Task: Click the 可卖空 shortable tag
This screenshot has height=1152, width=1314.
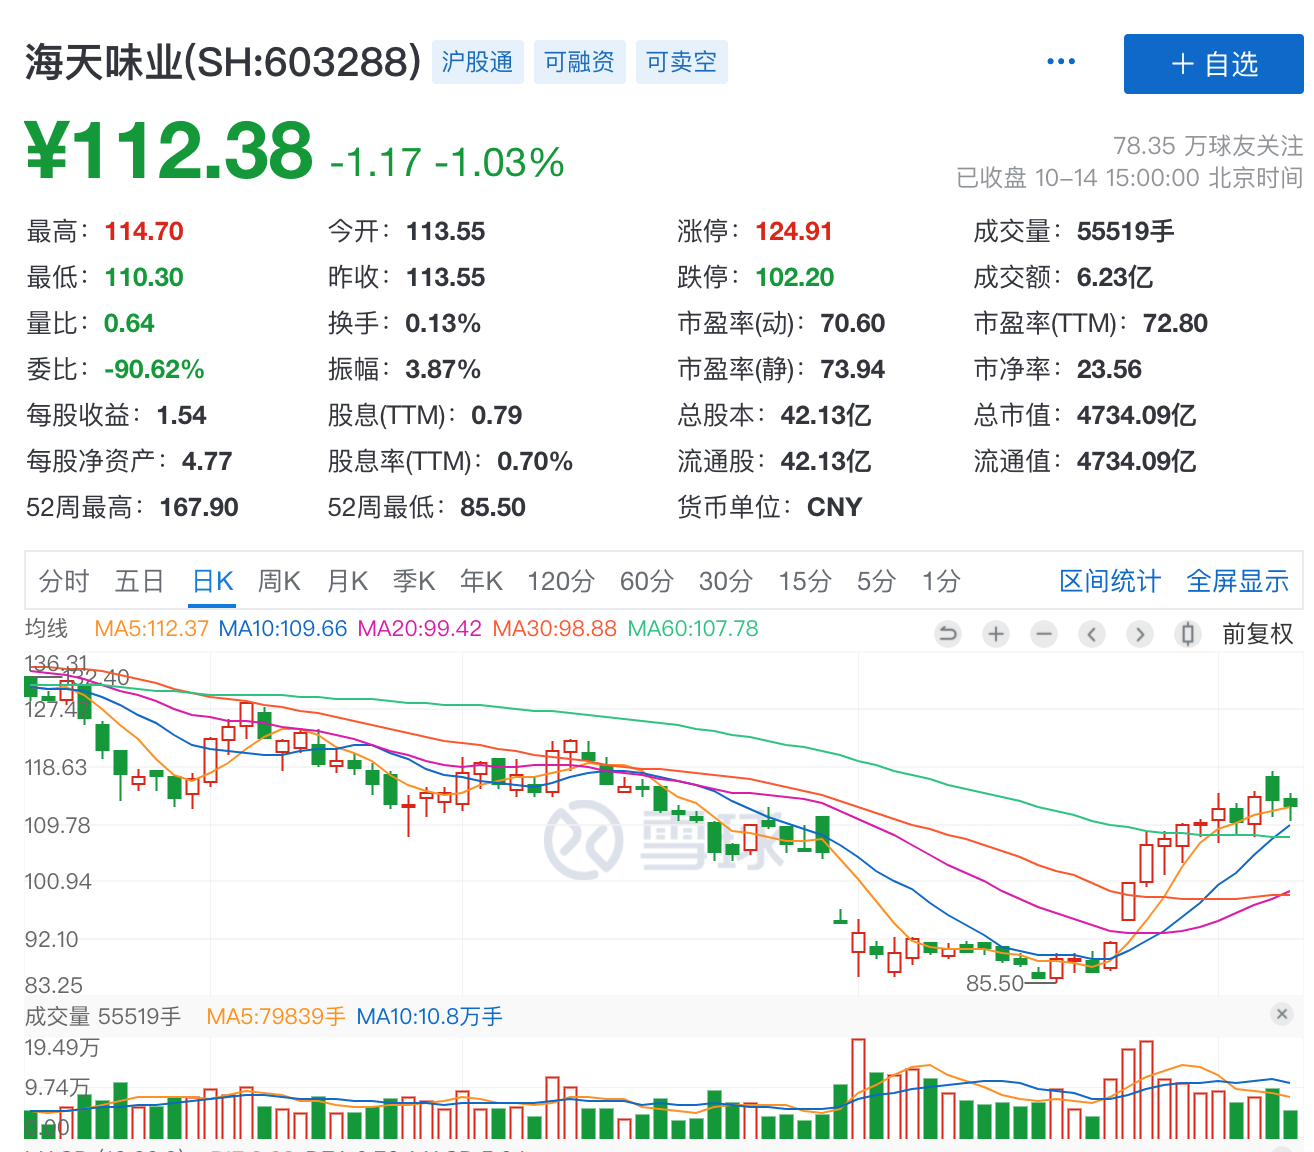Action: (x=681, y=61)
